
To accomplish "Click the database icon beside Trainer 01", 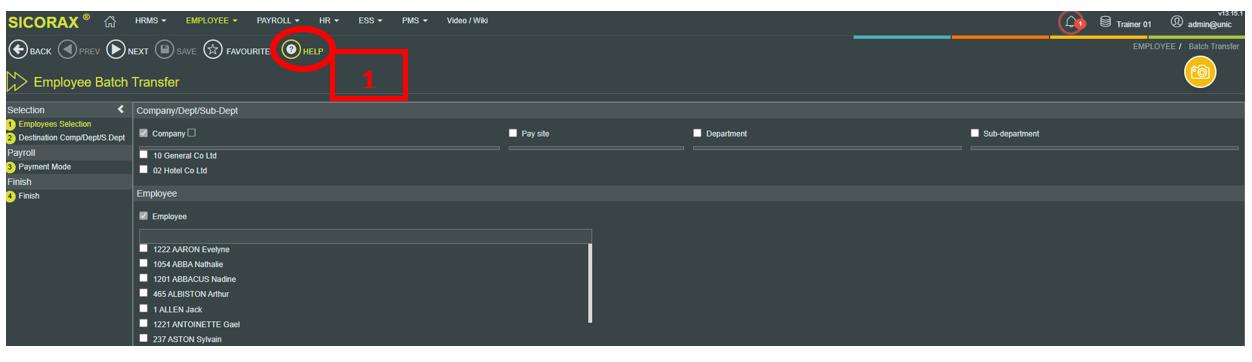I will coord(1105,22).
